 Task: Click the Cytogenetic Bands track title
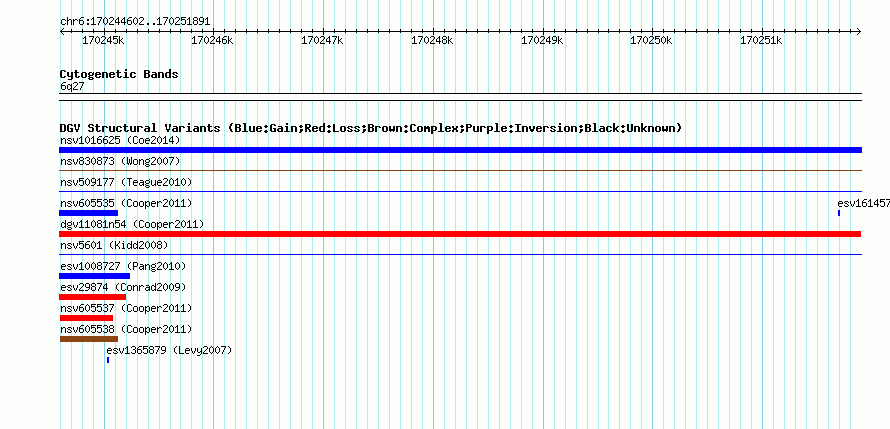[119, 74]
